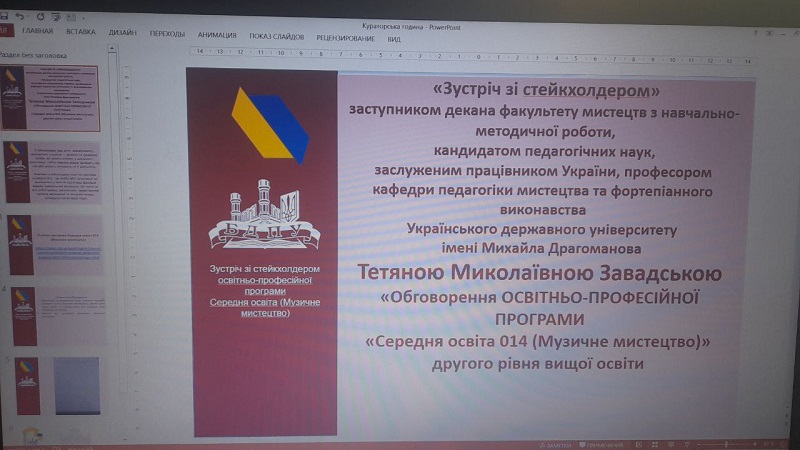Viewport: 800px width, 450px height.
Task: Select section header 'Раздел без заголовка'
Action: coord(34,55)
